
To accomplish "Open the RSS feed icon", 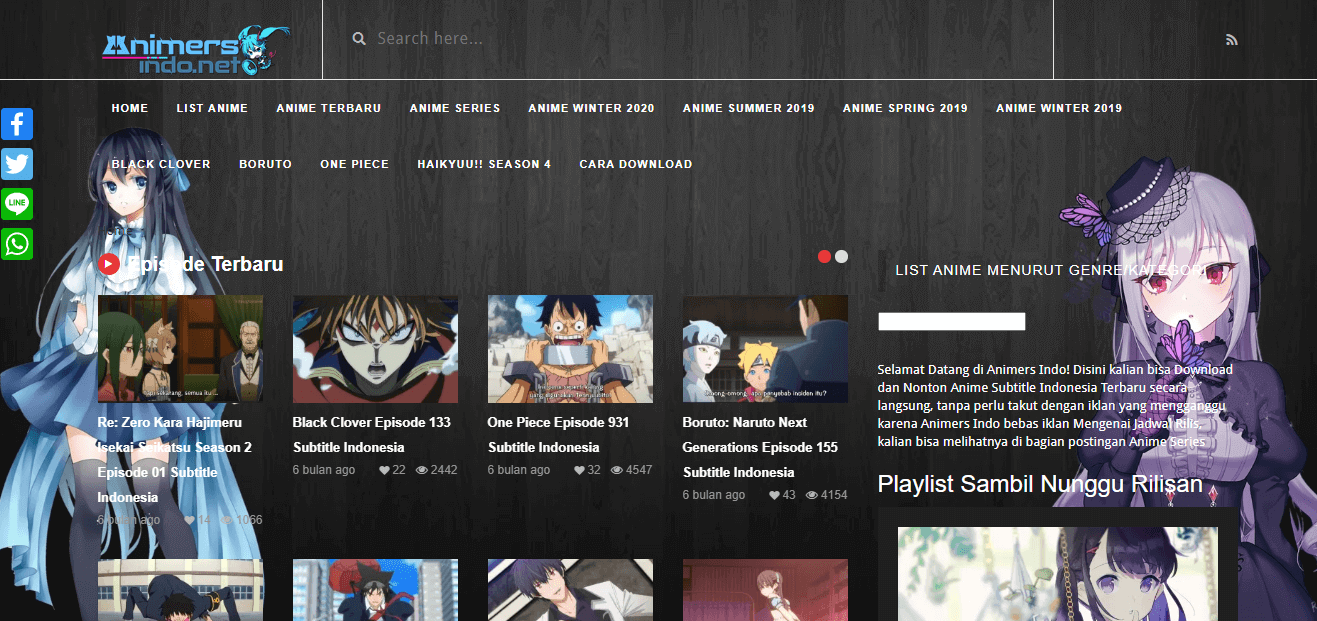I will (x=1231, y=40).
